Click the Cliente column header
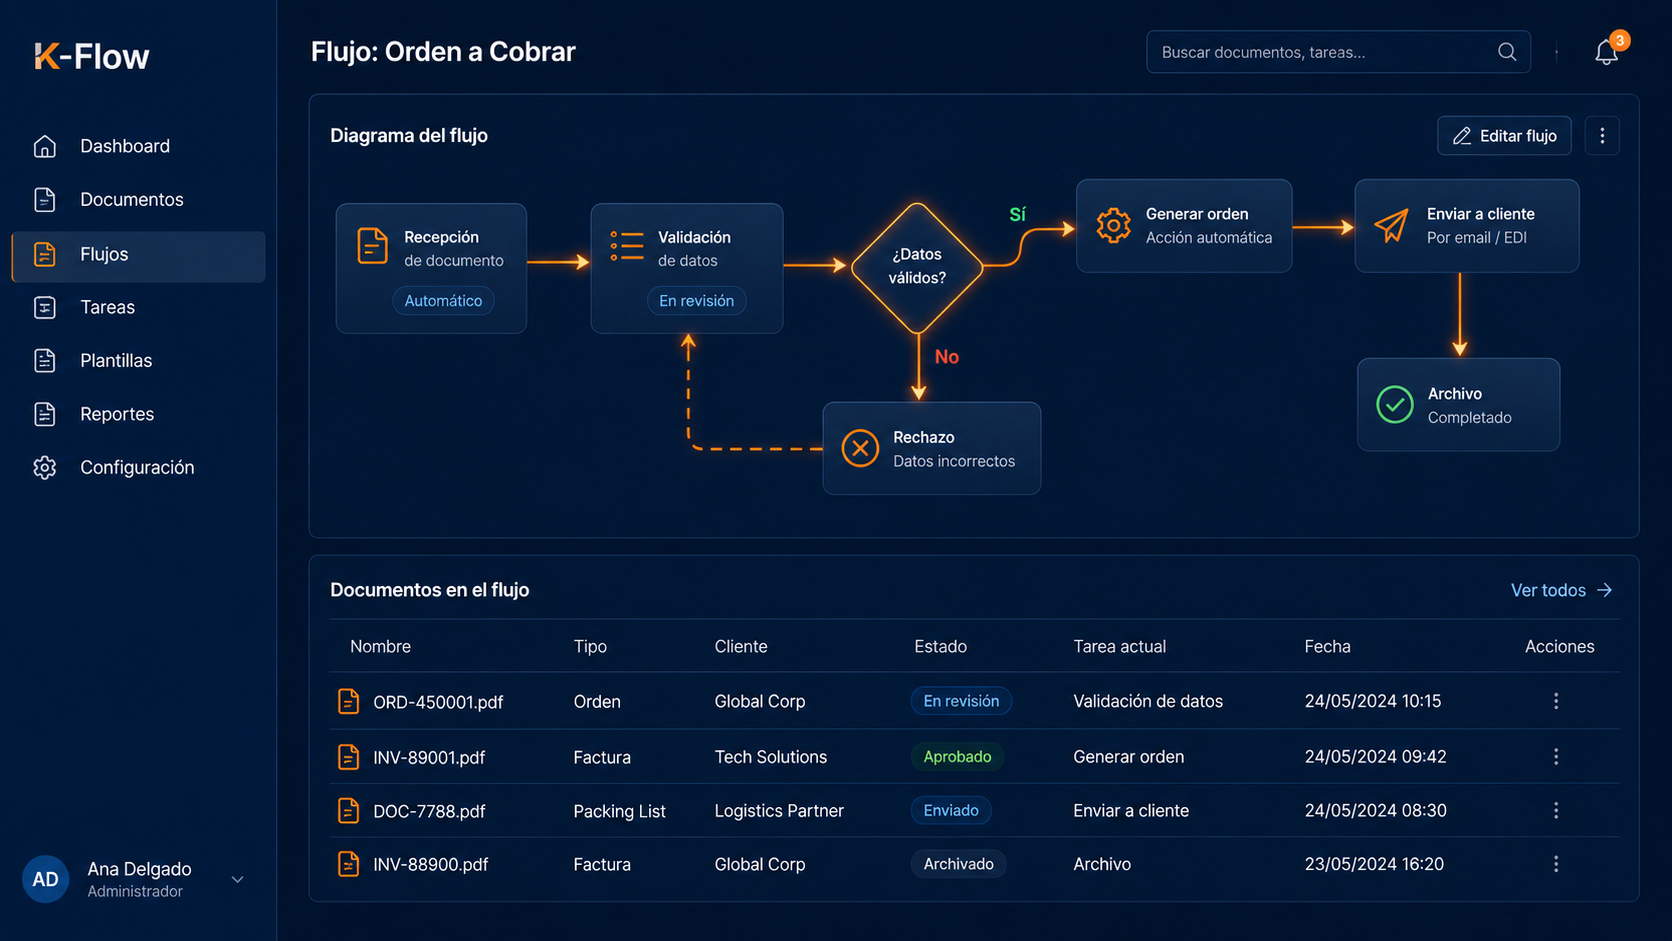 point(741,646)
